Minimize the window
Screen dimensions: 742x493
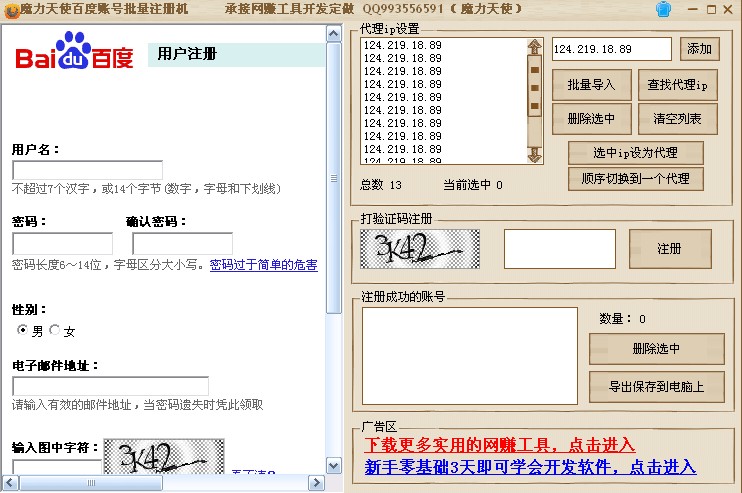(x=693, y=9)
